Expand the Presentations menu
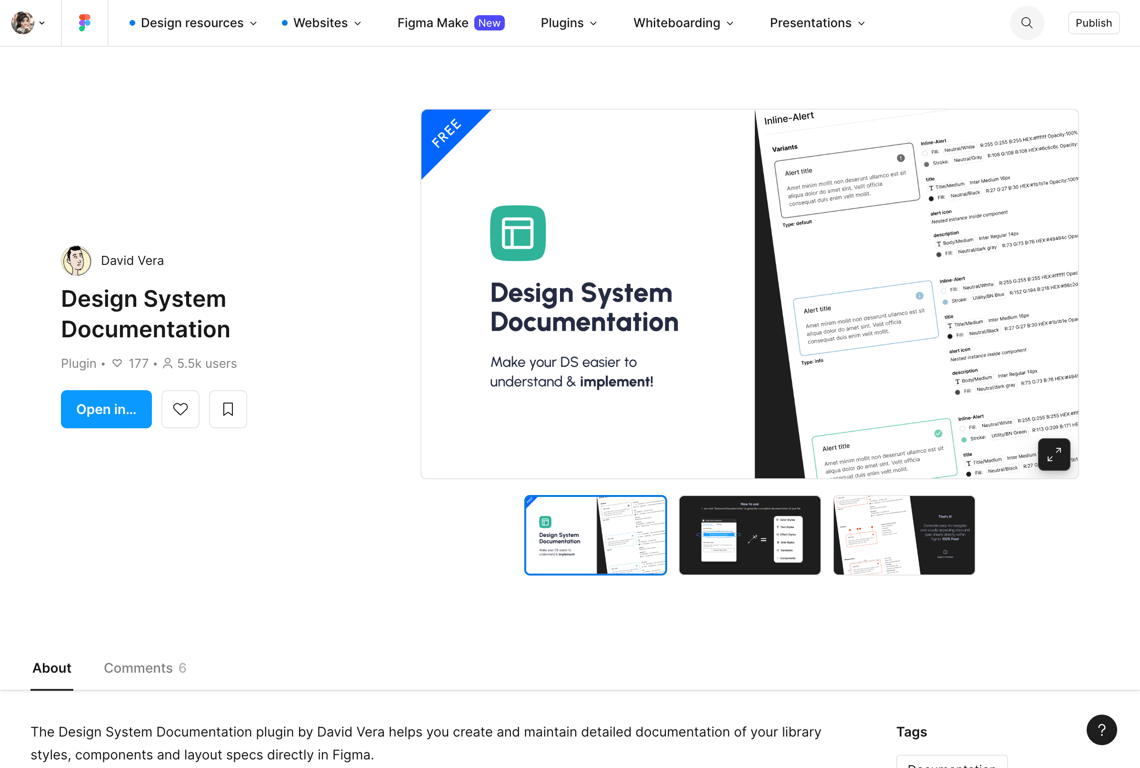 click(817, 22)
